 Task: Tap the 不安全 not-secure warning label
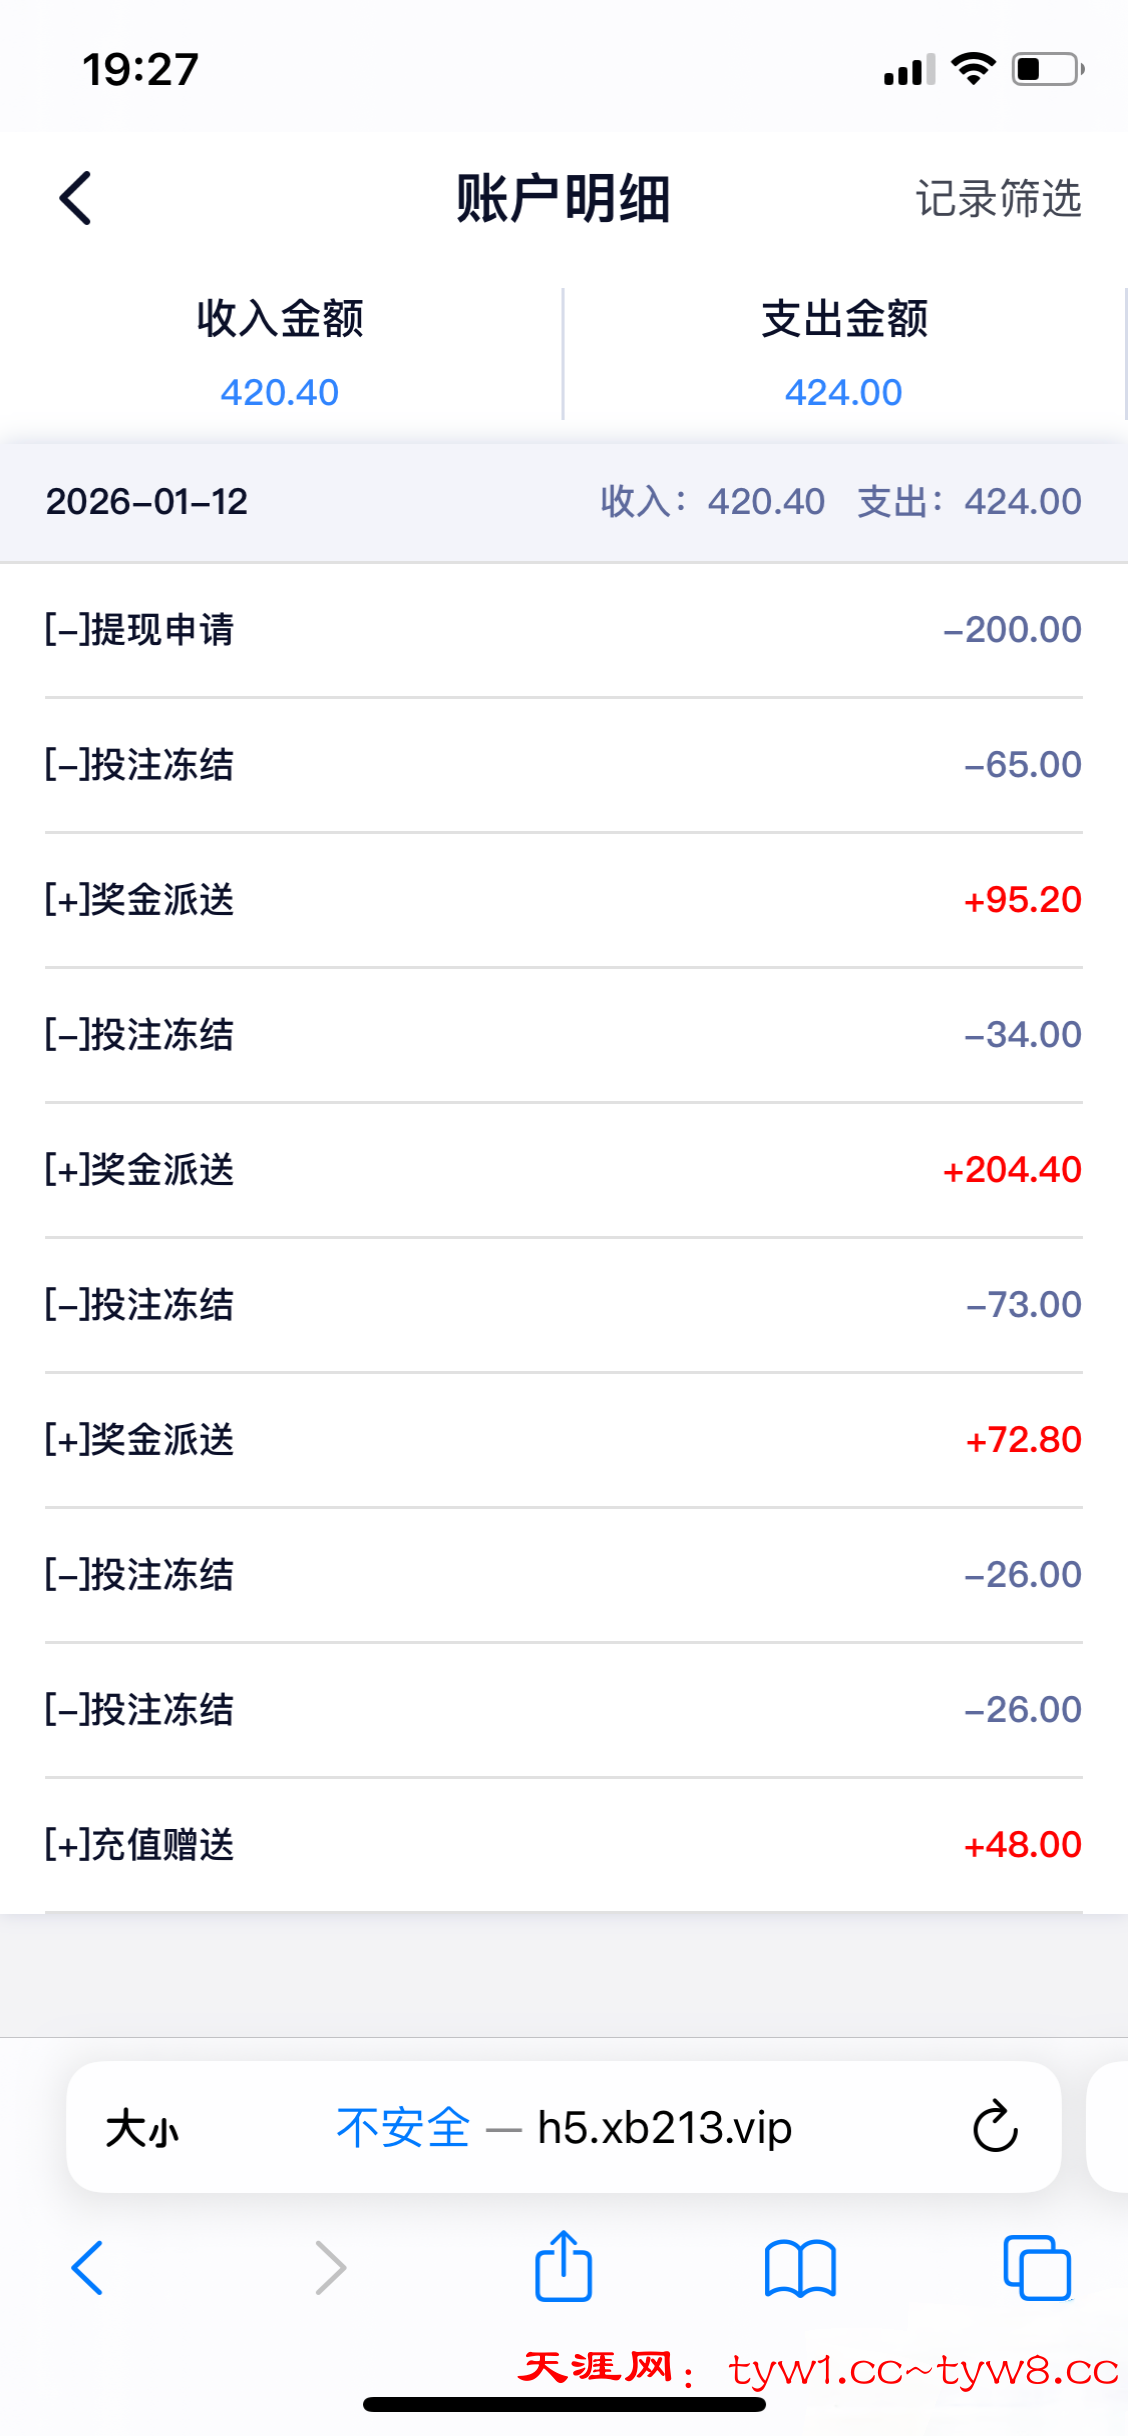pyautogui.click(x=403, y=2128)
